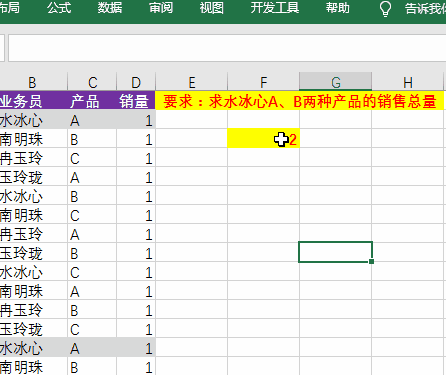Select 冉玉玲 in the third data row

[33, 158]
